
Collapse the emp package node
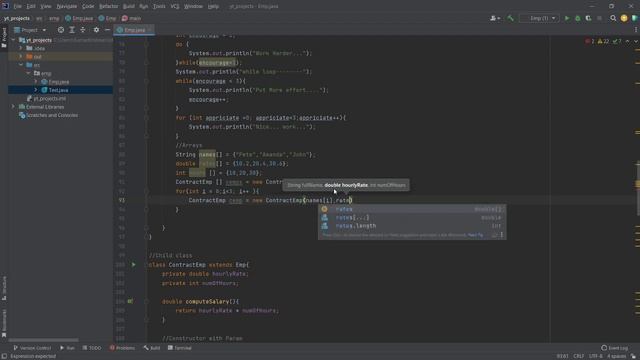tap(28, 73)
